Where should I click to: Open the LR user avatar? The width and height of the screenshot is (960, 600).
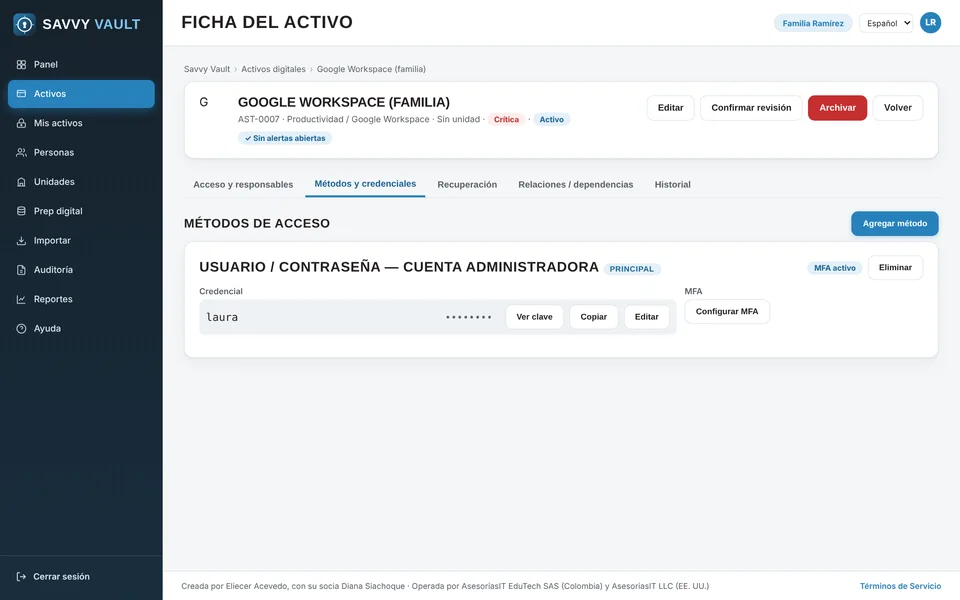pyautogui.click(x=930, y=23)
